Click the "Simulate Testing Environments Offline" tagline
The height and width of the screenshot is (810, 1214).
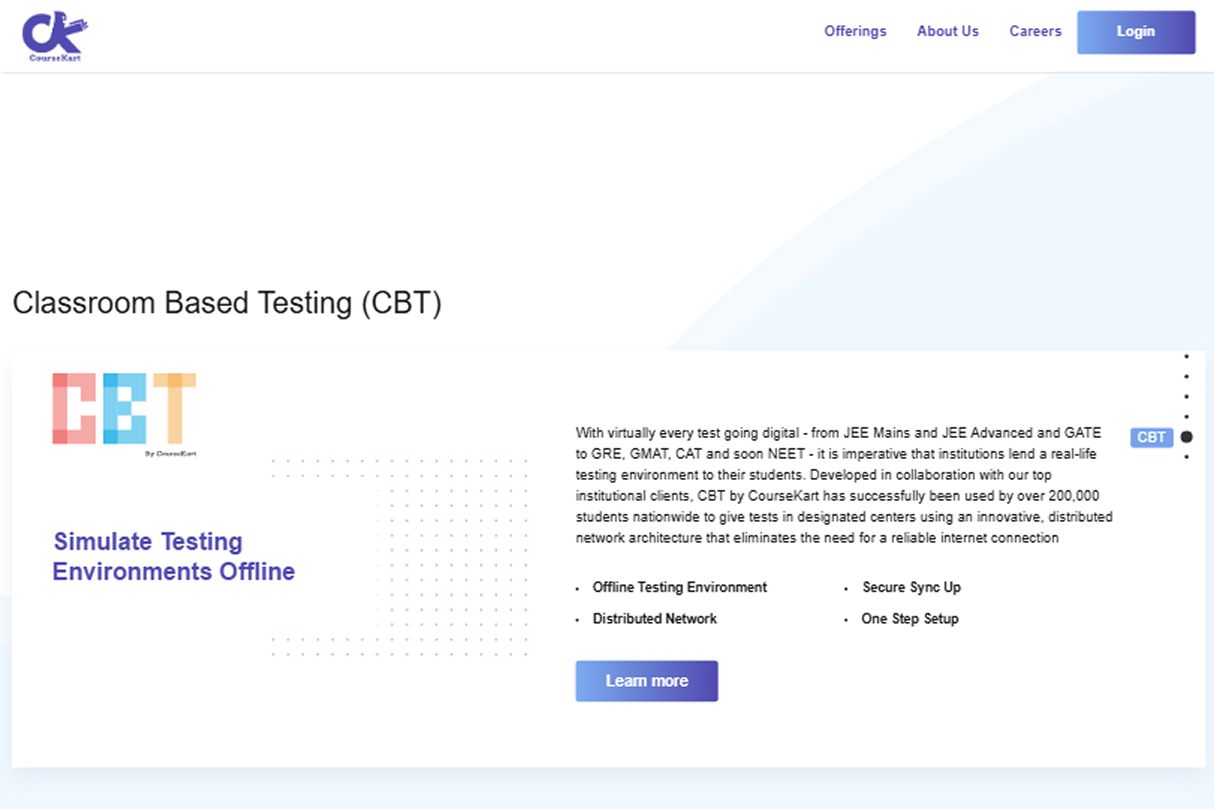point(174,556)
